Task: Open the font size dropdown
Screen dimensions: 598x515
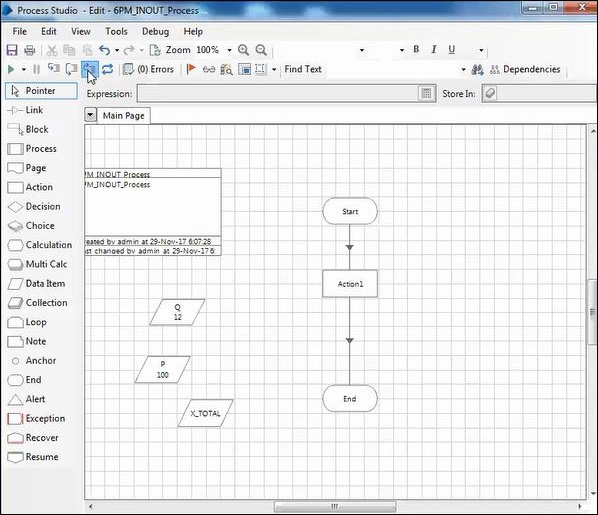Action: [x=402, y=50]
